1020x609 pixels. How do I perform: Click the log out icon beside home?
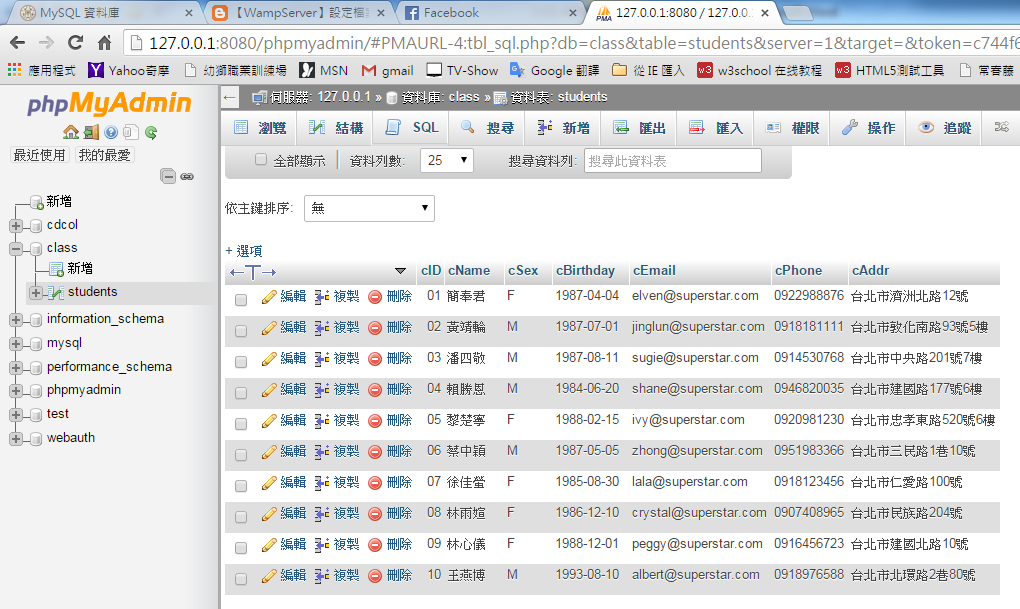91,133
